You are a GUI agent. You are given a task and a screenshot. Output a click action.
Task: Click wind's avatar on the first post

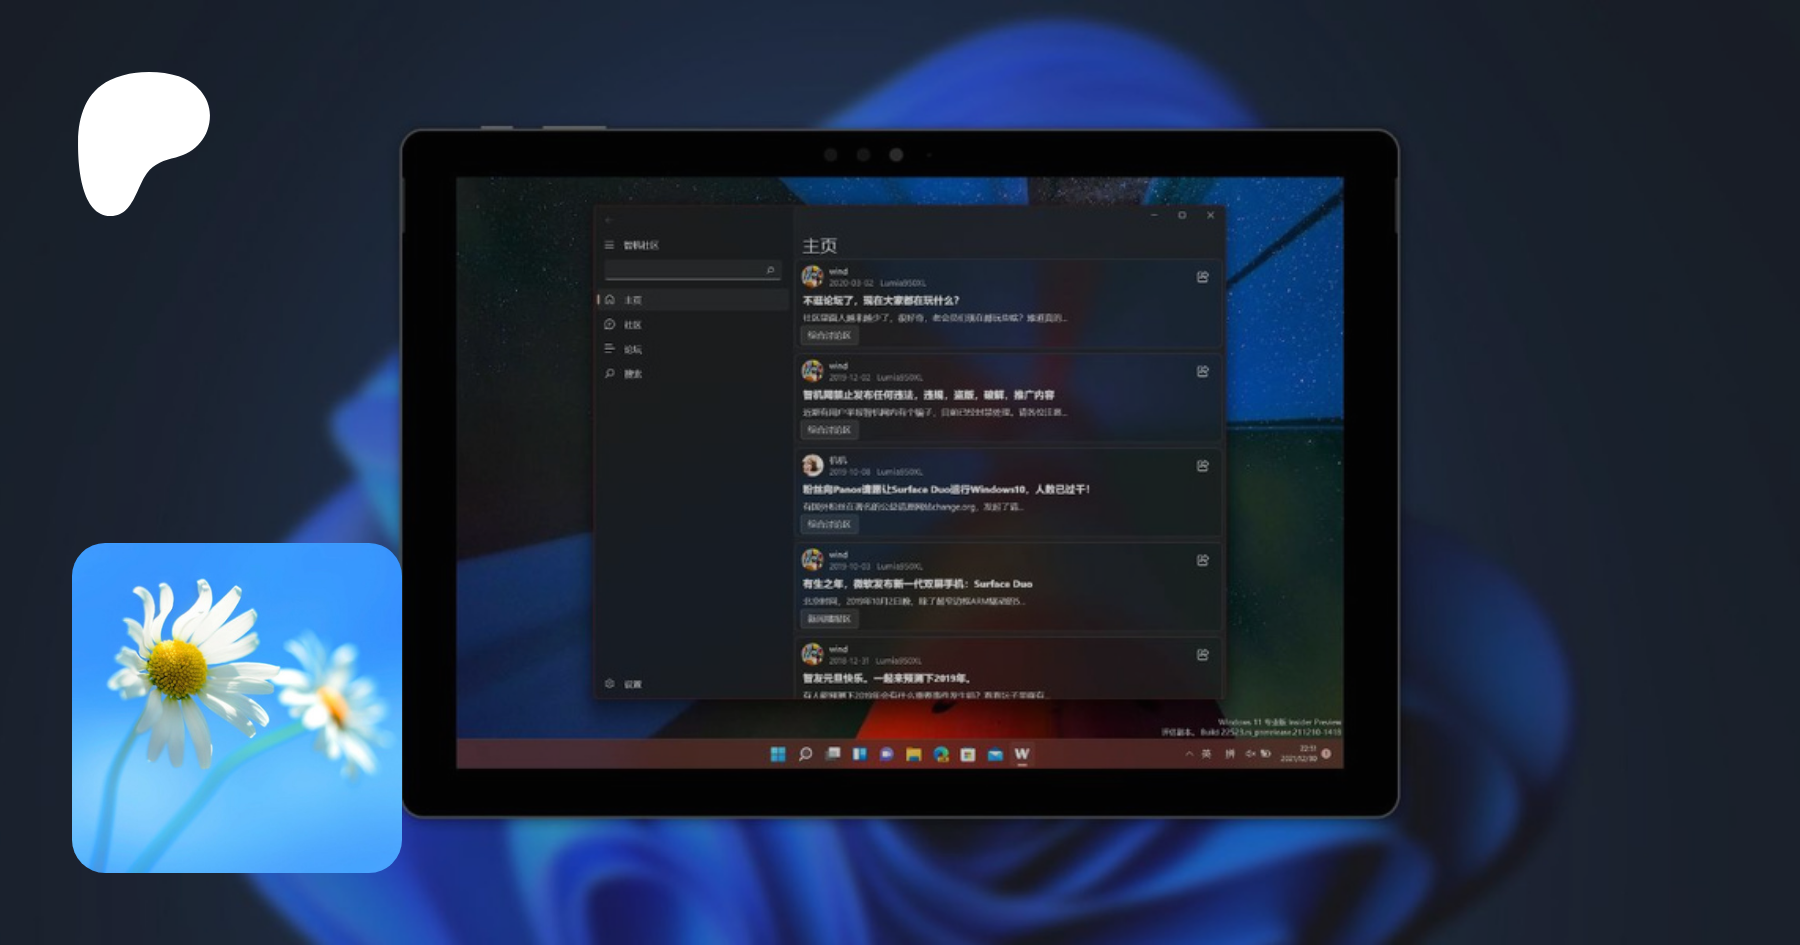[813, 277]
